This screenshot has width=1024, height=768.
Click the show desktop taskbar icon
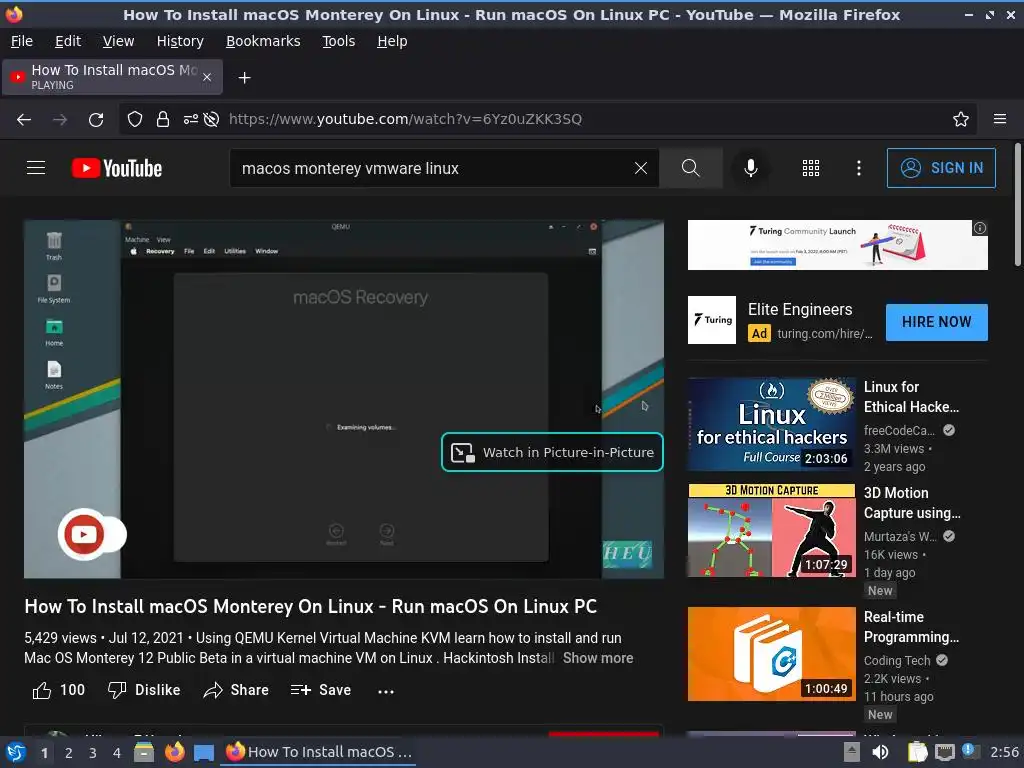(204, 753)
